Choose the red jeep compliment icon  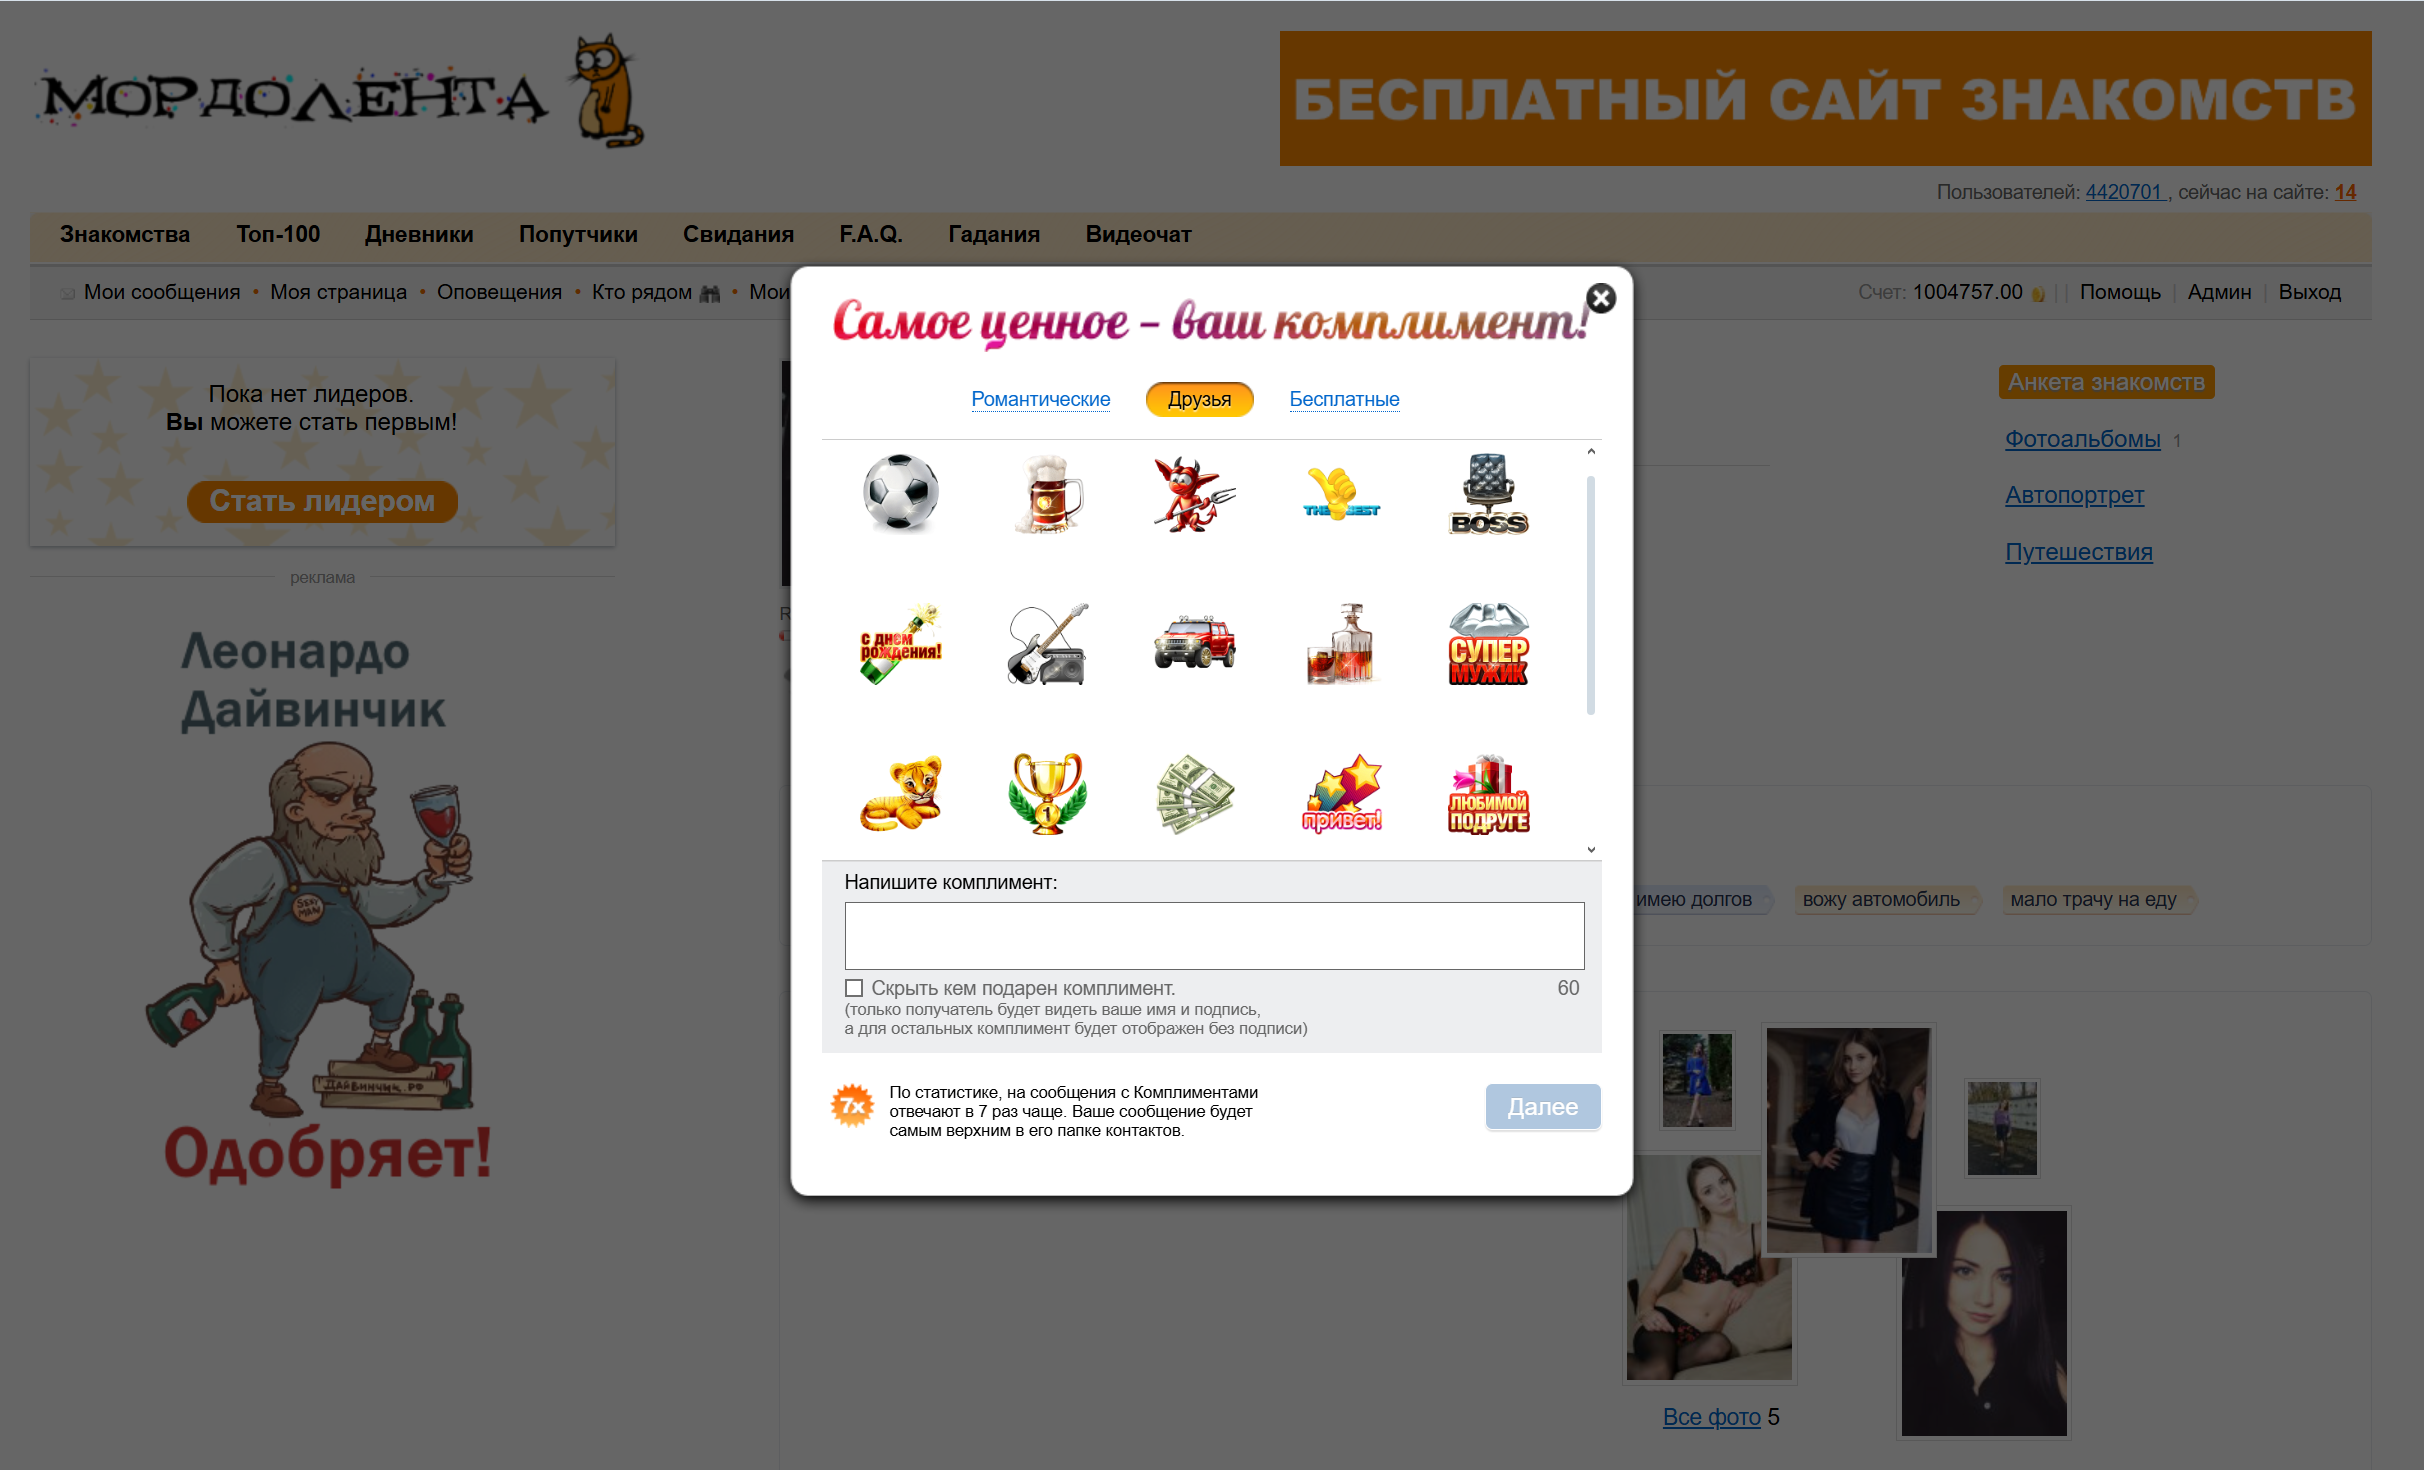tap(1194, 644)
